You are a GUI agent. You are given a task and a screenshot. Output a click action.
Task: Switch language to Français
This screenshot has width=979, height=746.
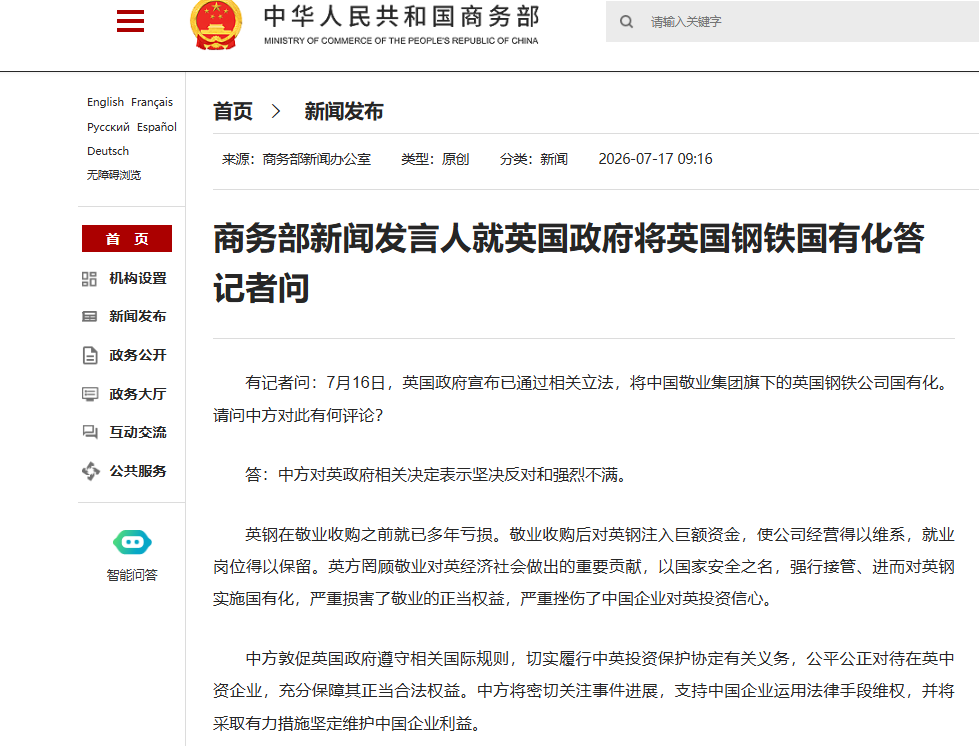tap(152, 102)
